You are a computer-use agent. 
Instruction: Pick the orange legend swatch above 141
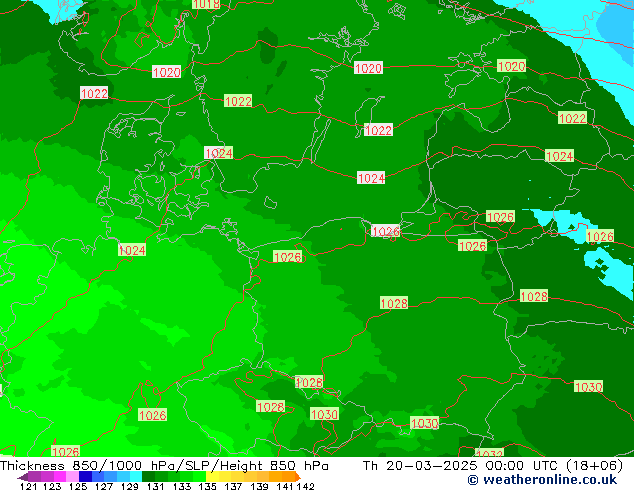[288, 476]
